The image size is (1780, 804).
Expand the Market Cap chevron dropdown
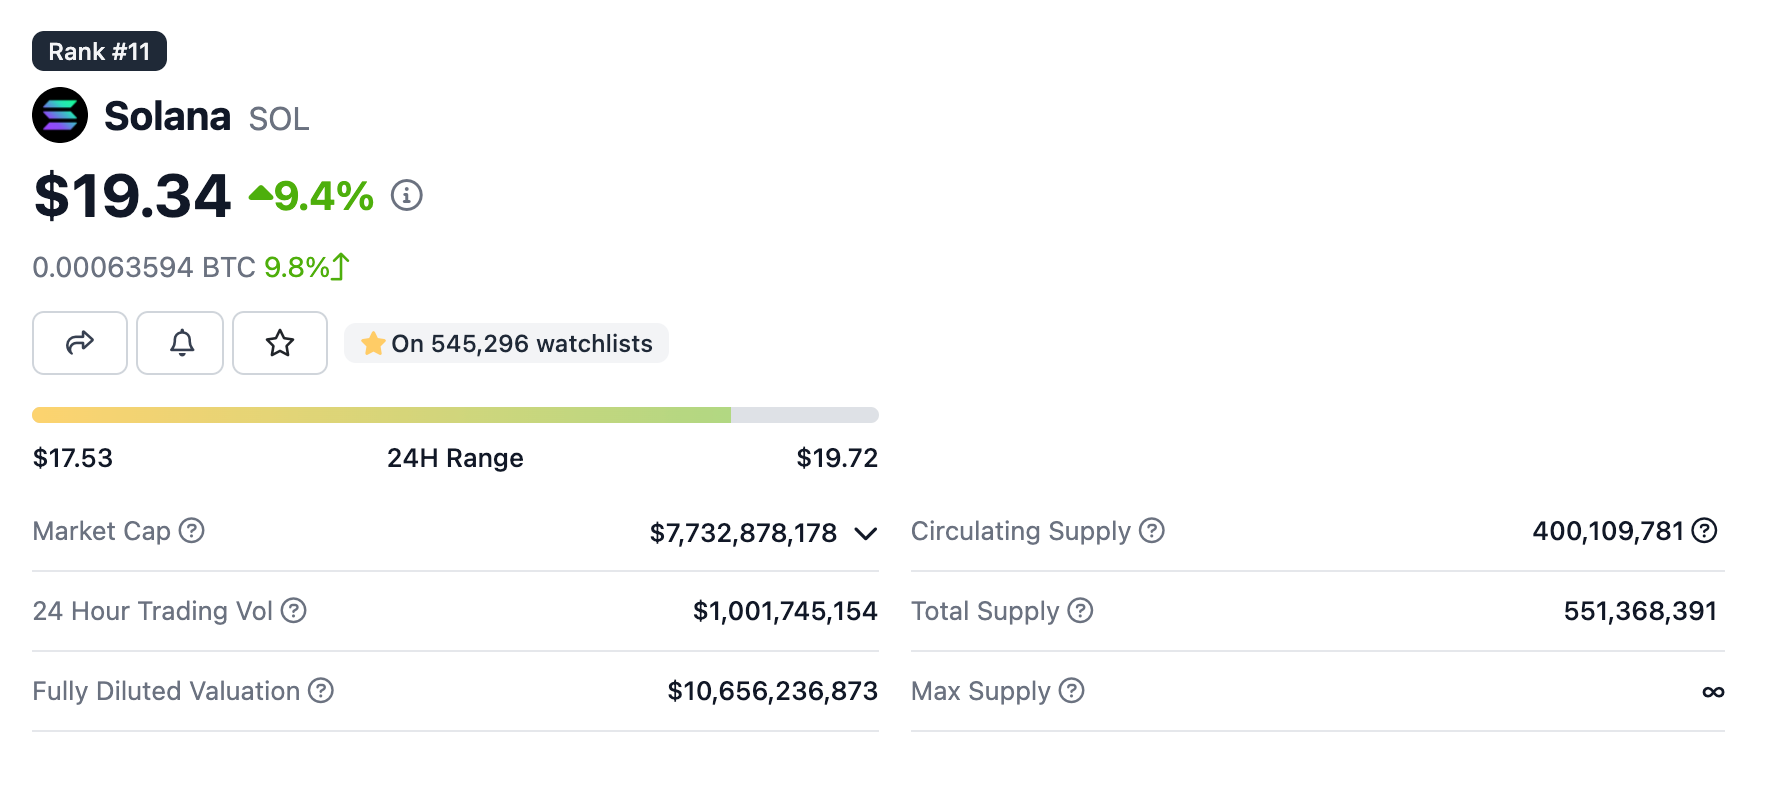[866, 533]
